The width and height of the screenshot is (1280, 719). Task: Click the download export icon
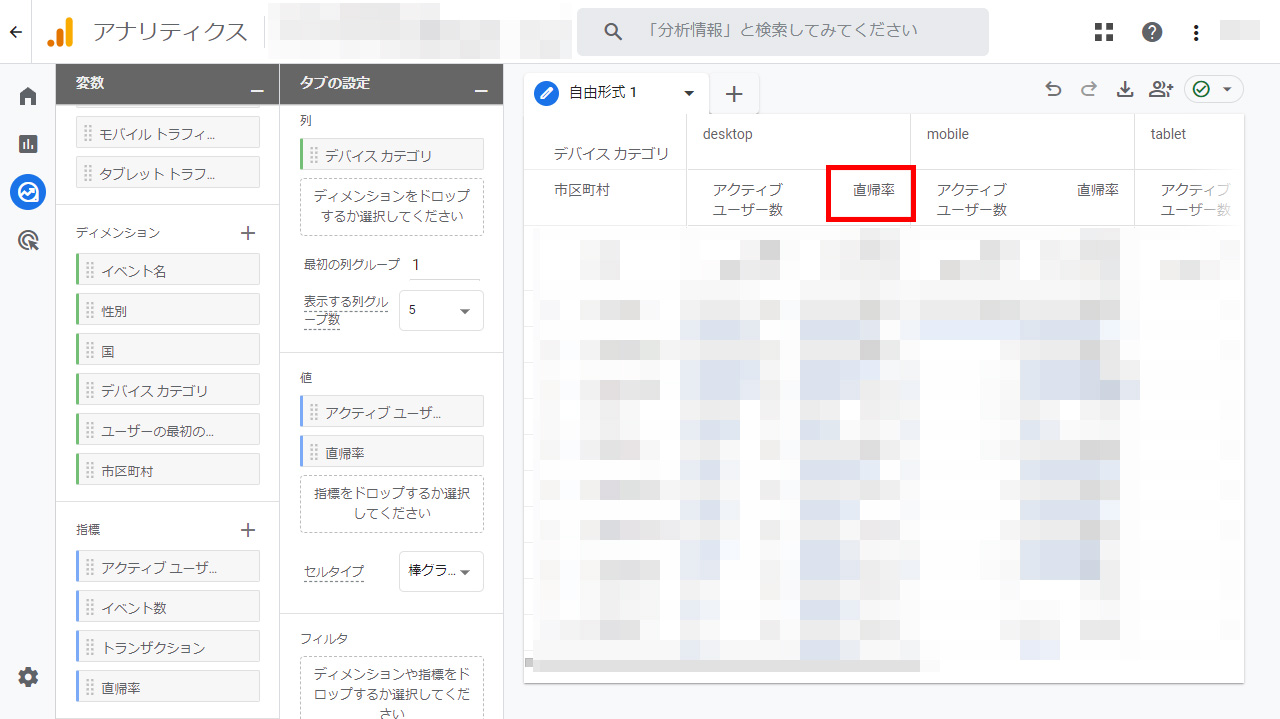pyautogui.click(x=1125, y=90)
